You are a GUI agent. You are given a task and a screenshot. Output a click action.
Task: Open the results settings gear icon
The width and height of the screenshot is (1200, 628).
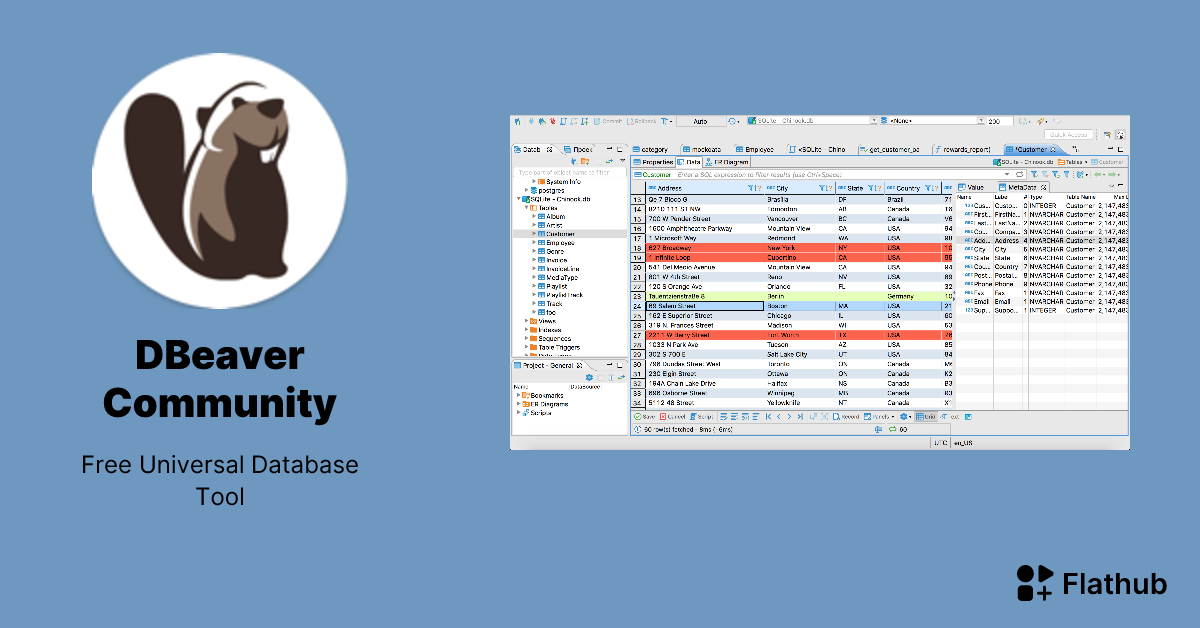[x=904, y=417]
